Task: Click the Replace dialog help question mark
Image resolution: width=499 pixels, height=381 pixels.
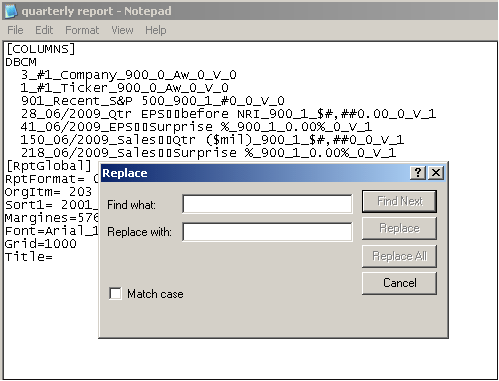Action: point(418,173)
